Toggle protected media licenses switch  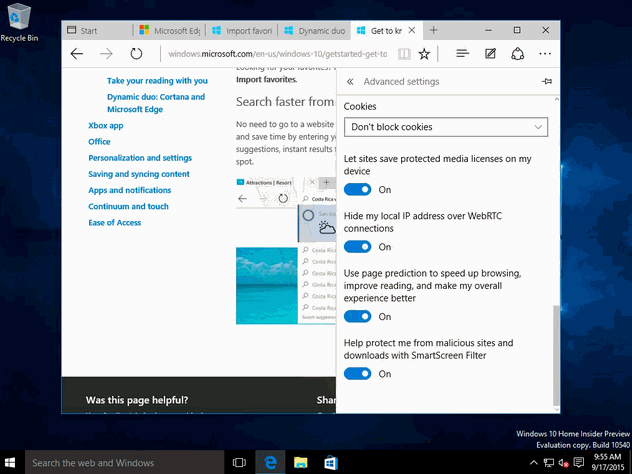(358, 189)
